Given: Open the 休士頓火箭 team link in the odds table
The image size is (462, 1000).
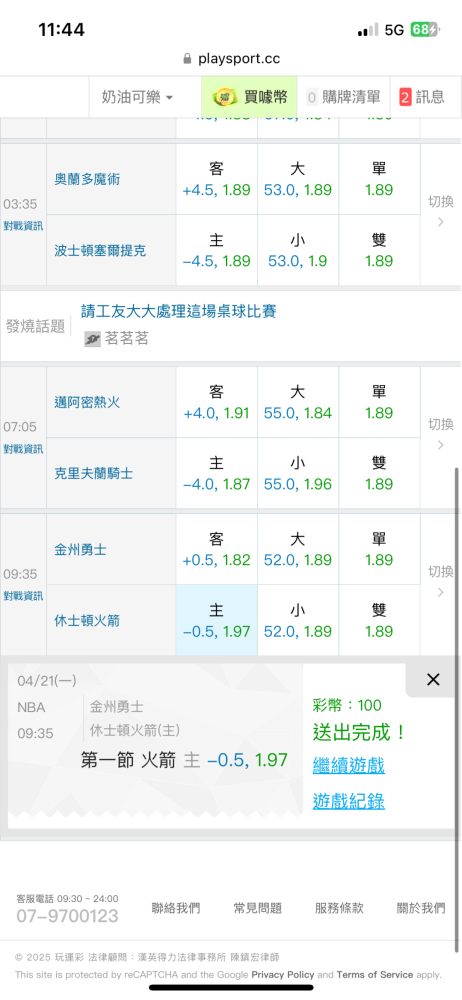Looking at the screenshot, I should (87, 620).
